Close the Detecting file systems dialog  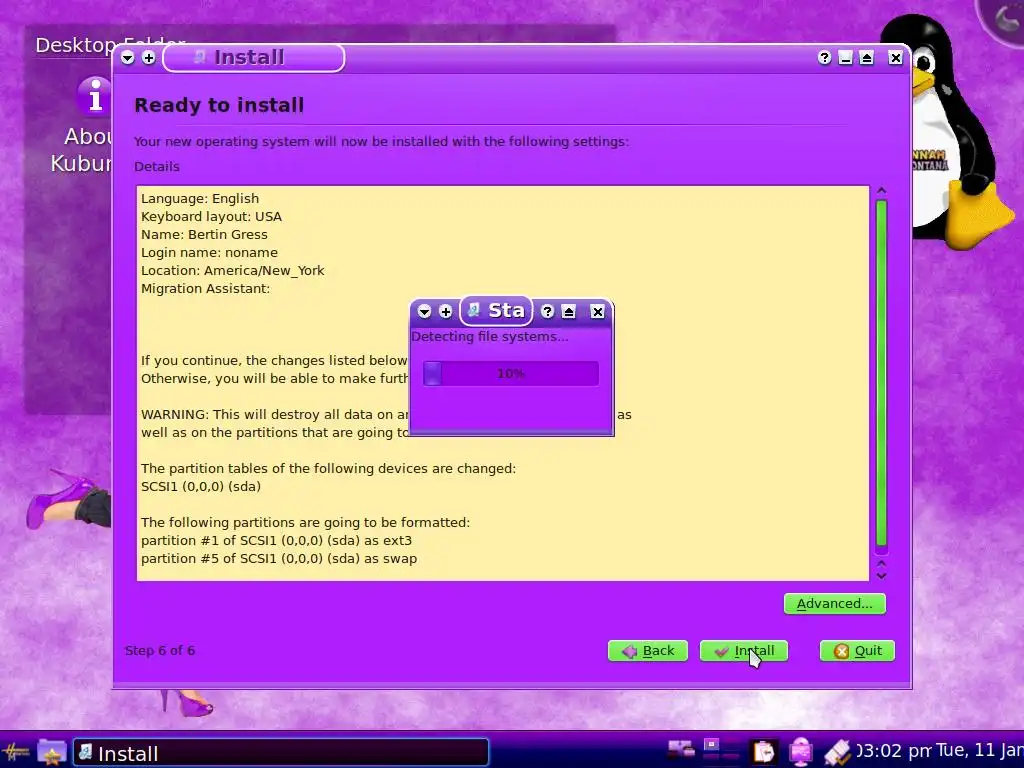pyautogui.click(x=597, y=312)
